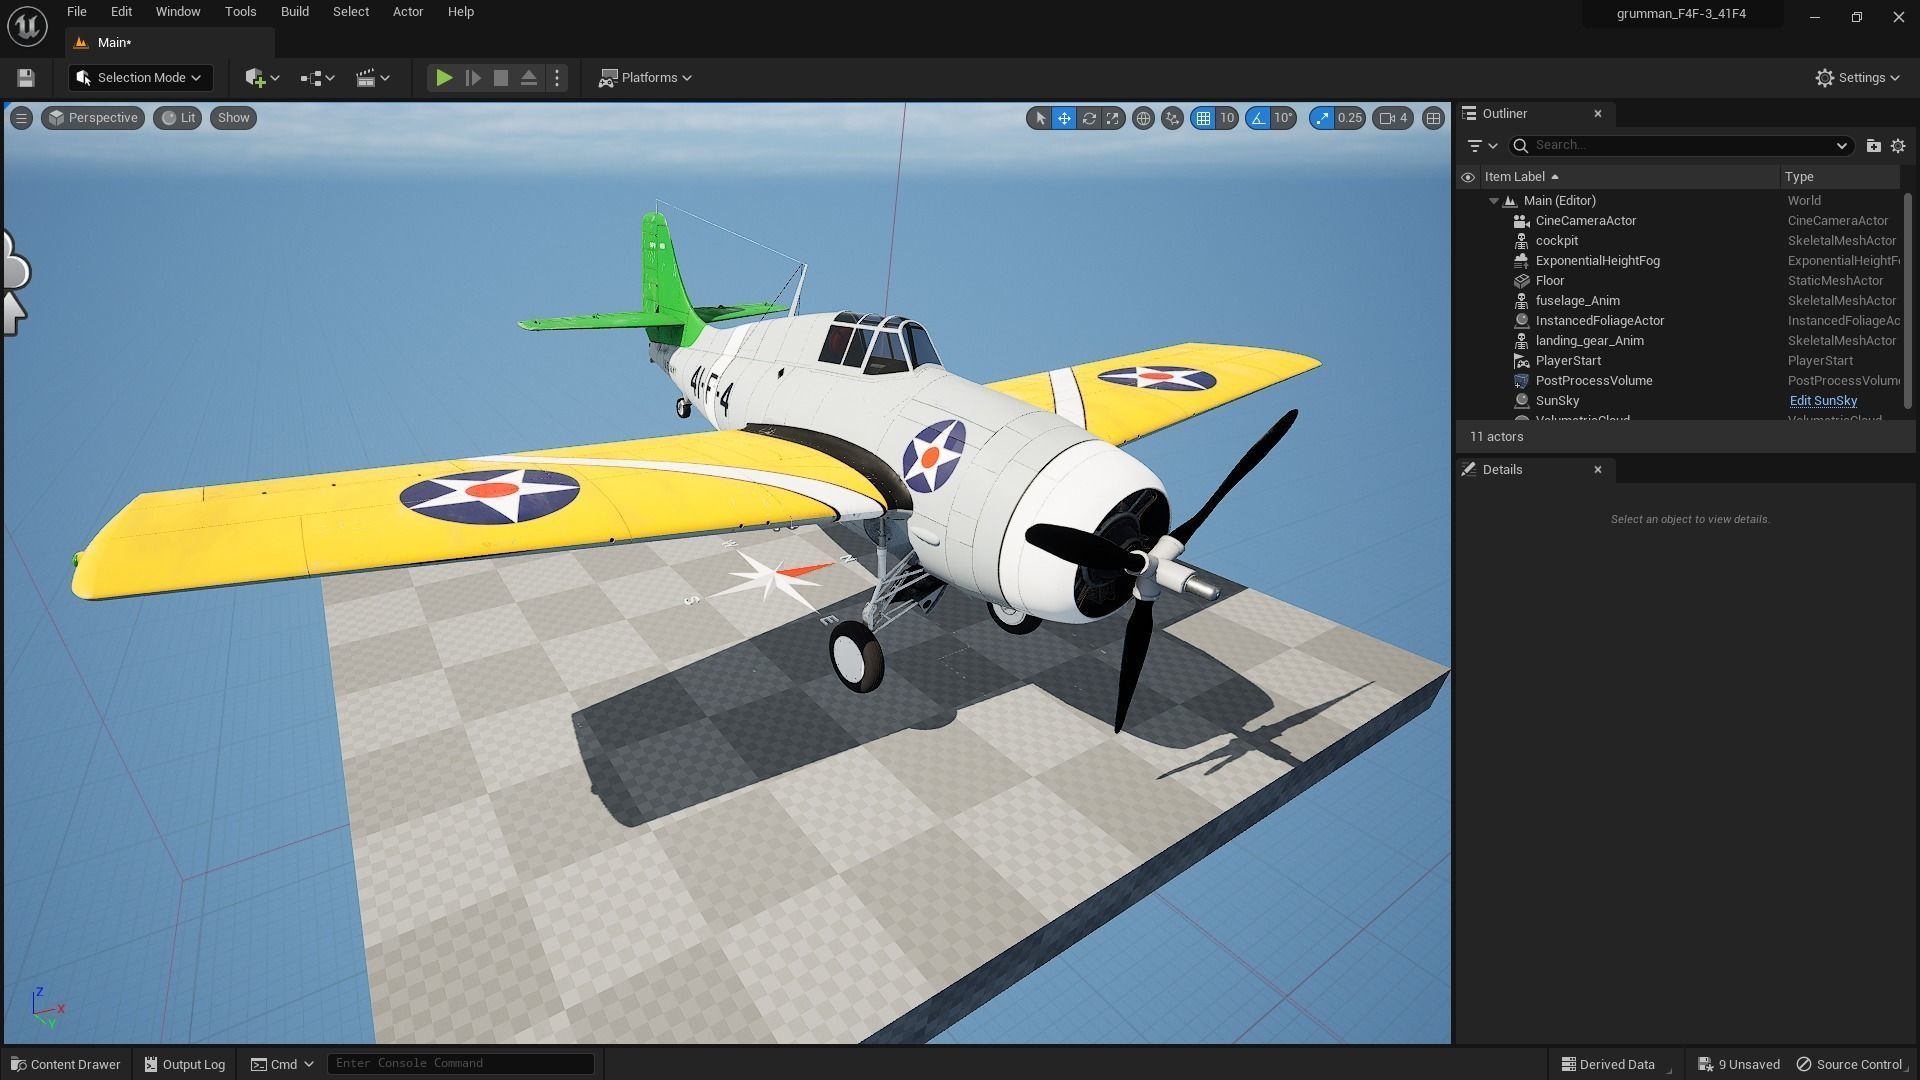Click the 9 Unsaved indicator
The image size is (1920, 1080).
point(1739,1064)
